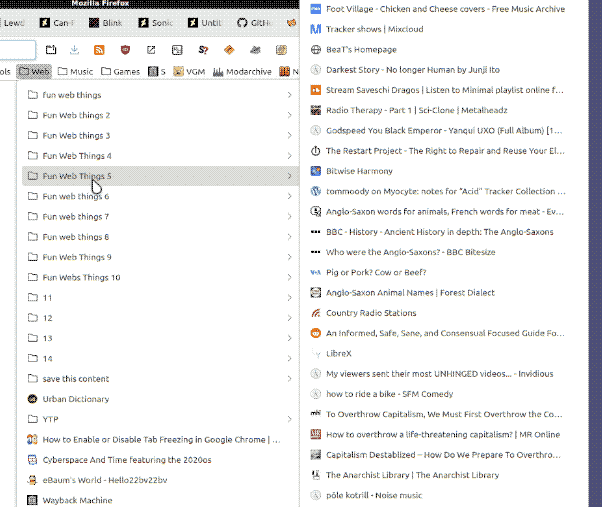Expand the 'Fun web things' folder arrow
The width and height of the screenshot is (602, 507).
coord(289,95)
